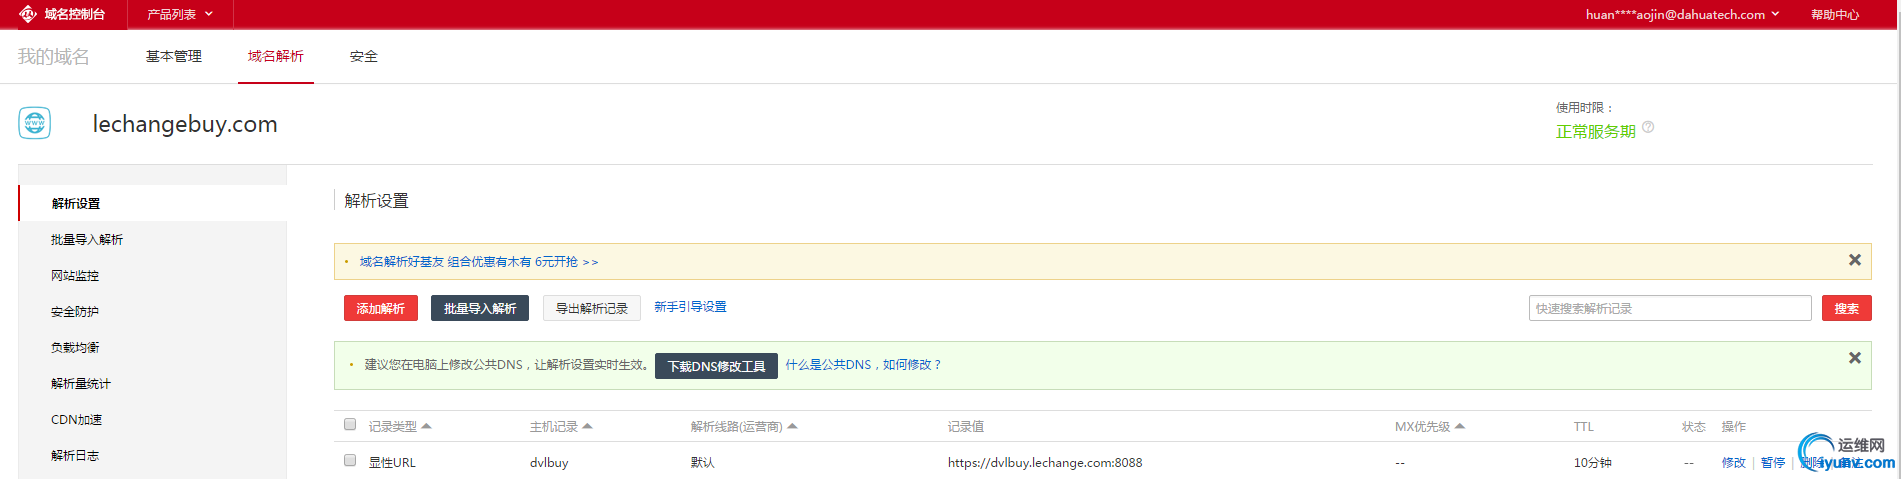Click the red 添加解析 button

(381, 308)
